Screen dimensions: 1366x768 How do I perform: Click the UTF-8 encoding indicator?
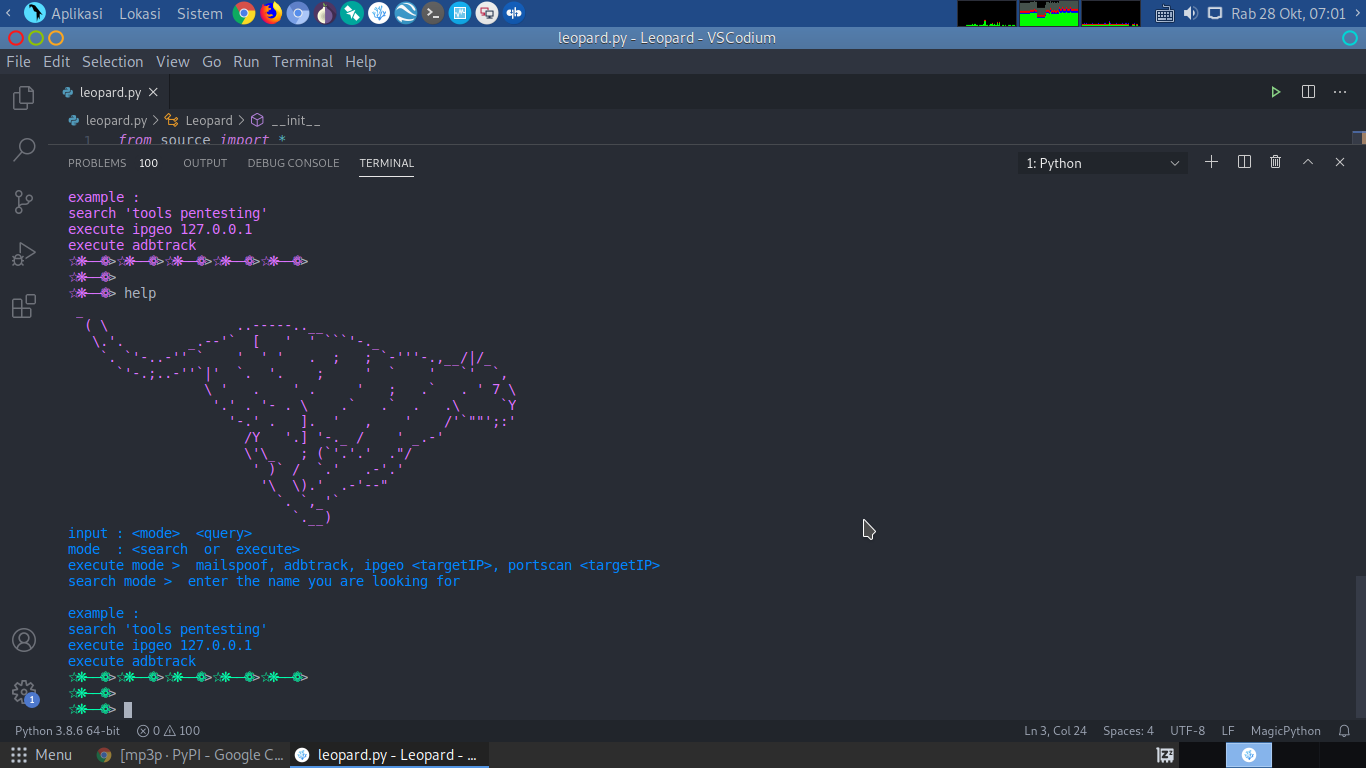[x=1187, y=730]
